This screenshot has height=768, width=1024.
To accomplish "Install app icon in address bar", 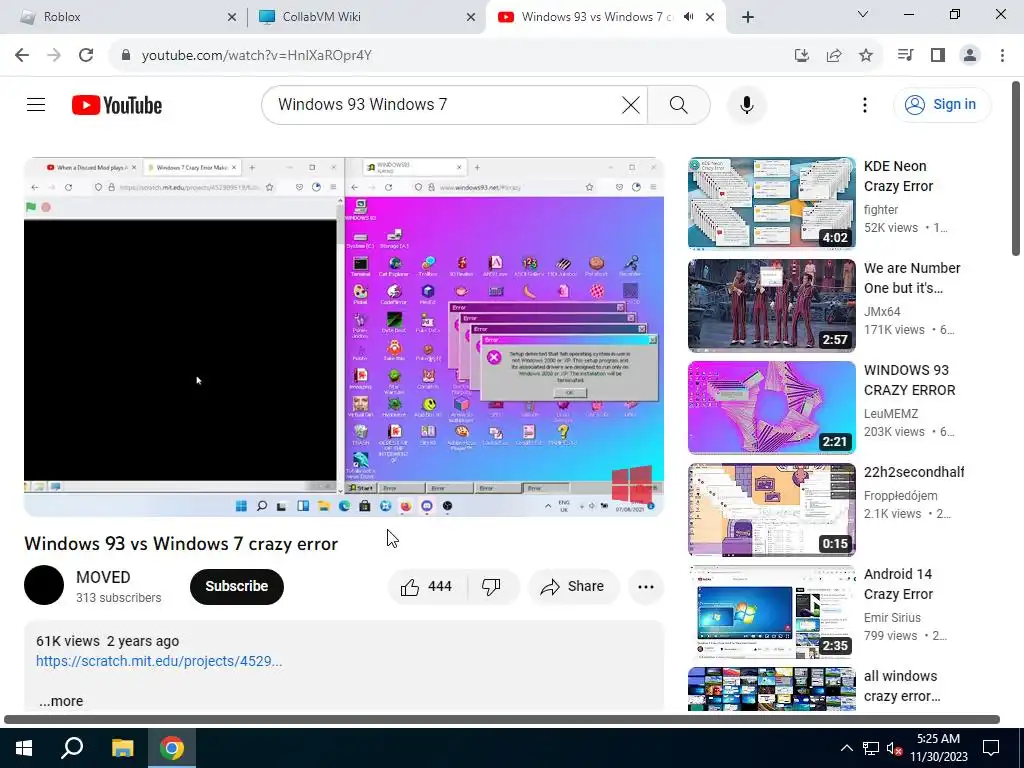I will pyautogui.click(x=802, y=56).
